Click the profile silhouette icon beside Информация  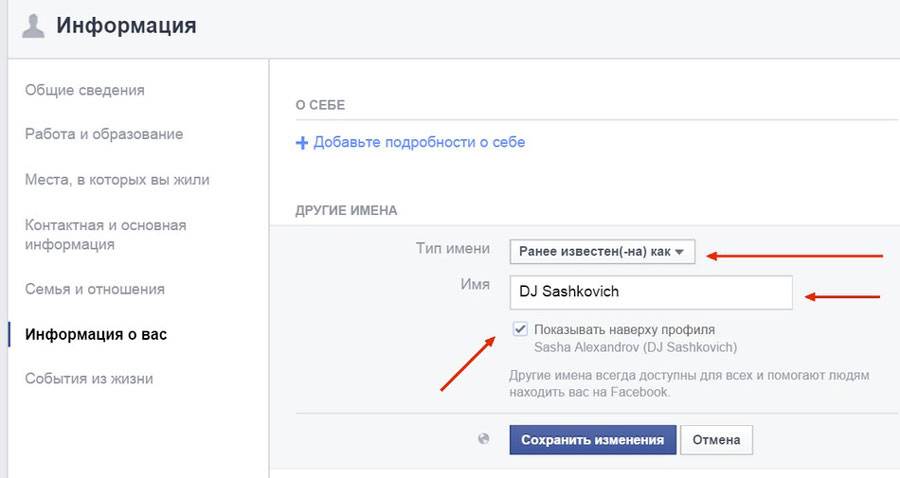(33, 27)
